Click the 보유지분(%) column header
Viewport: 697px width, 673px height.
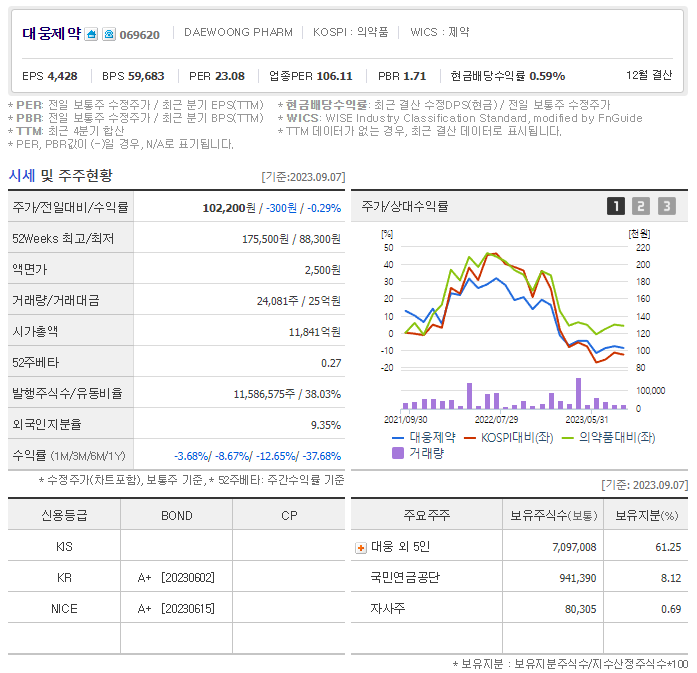[x=646, y=515]
